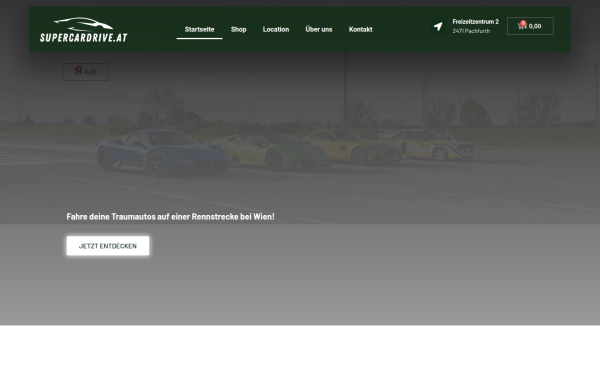The height and width of the screenshot is (375, 600).
Task: Select Über uns in the navigation
Action: [319, 29]
